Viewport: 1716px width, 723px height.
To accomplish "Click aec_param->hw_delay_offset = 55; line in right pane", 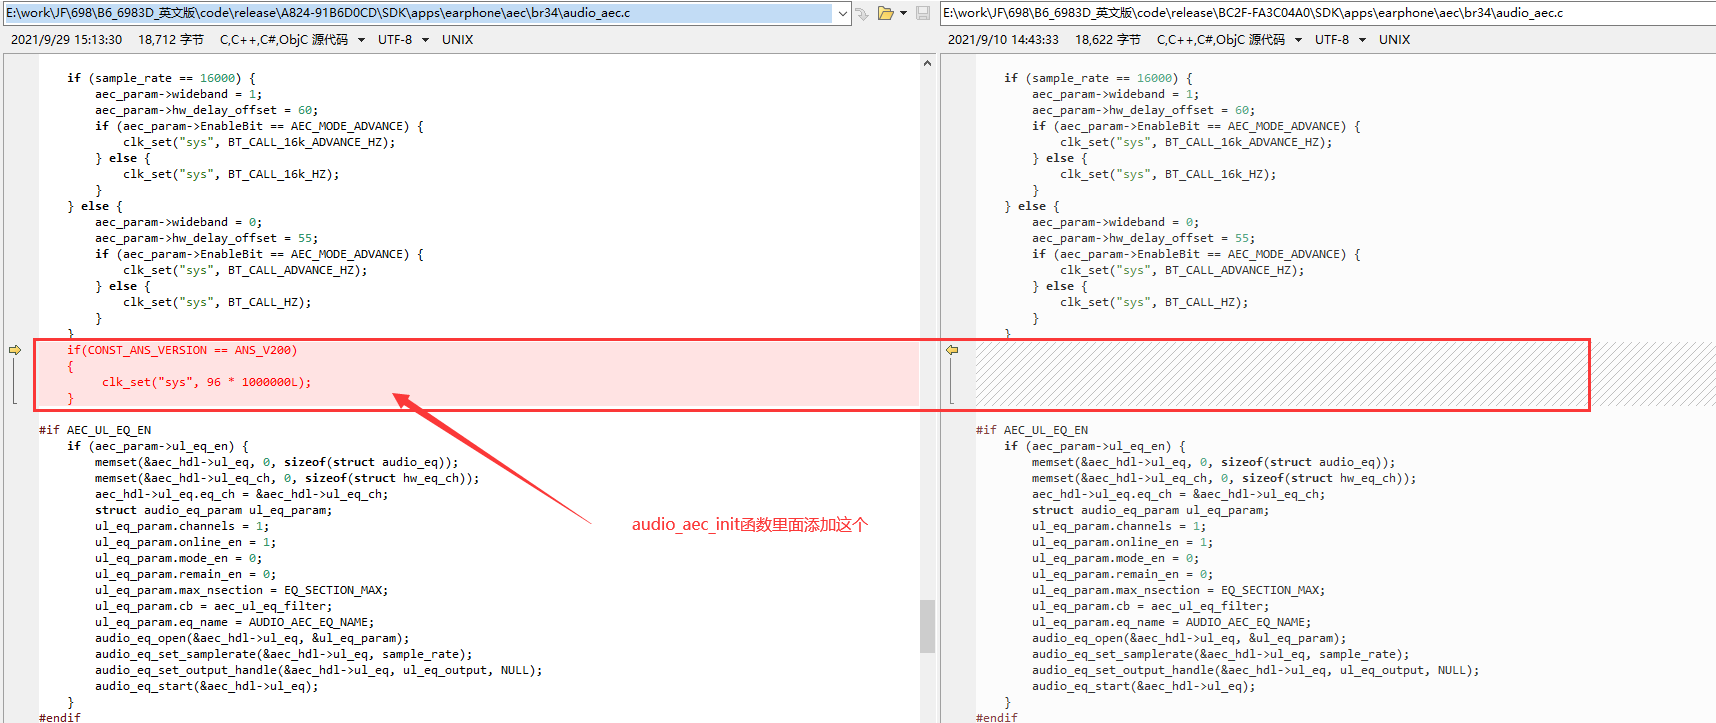I will coord(1144,238).
